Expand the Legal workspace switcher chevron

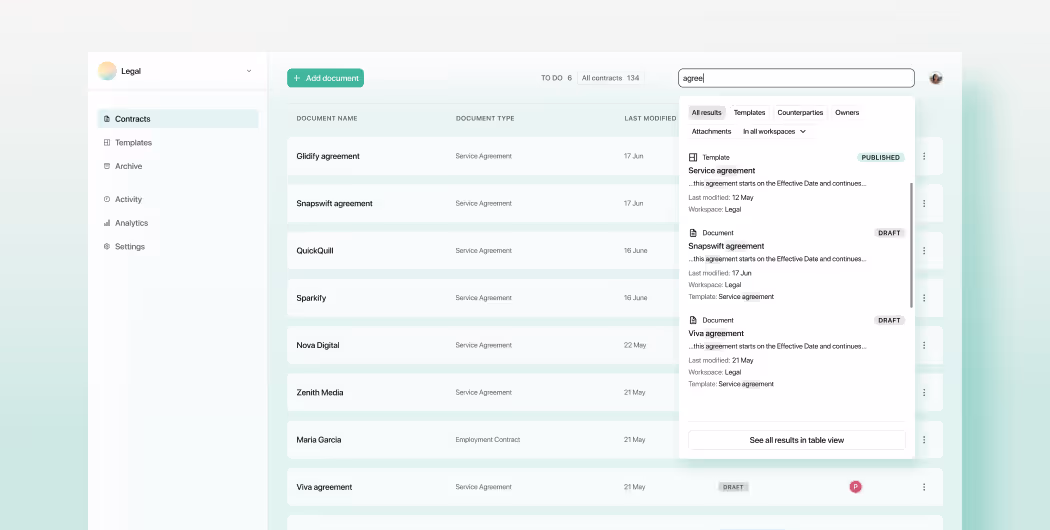(249, 71)
